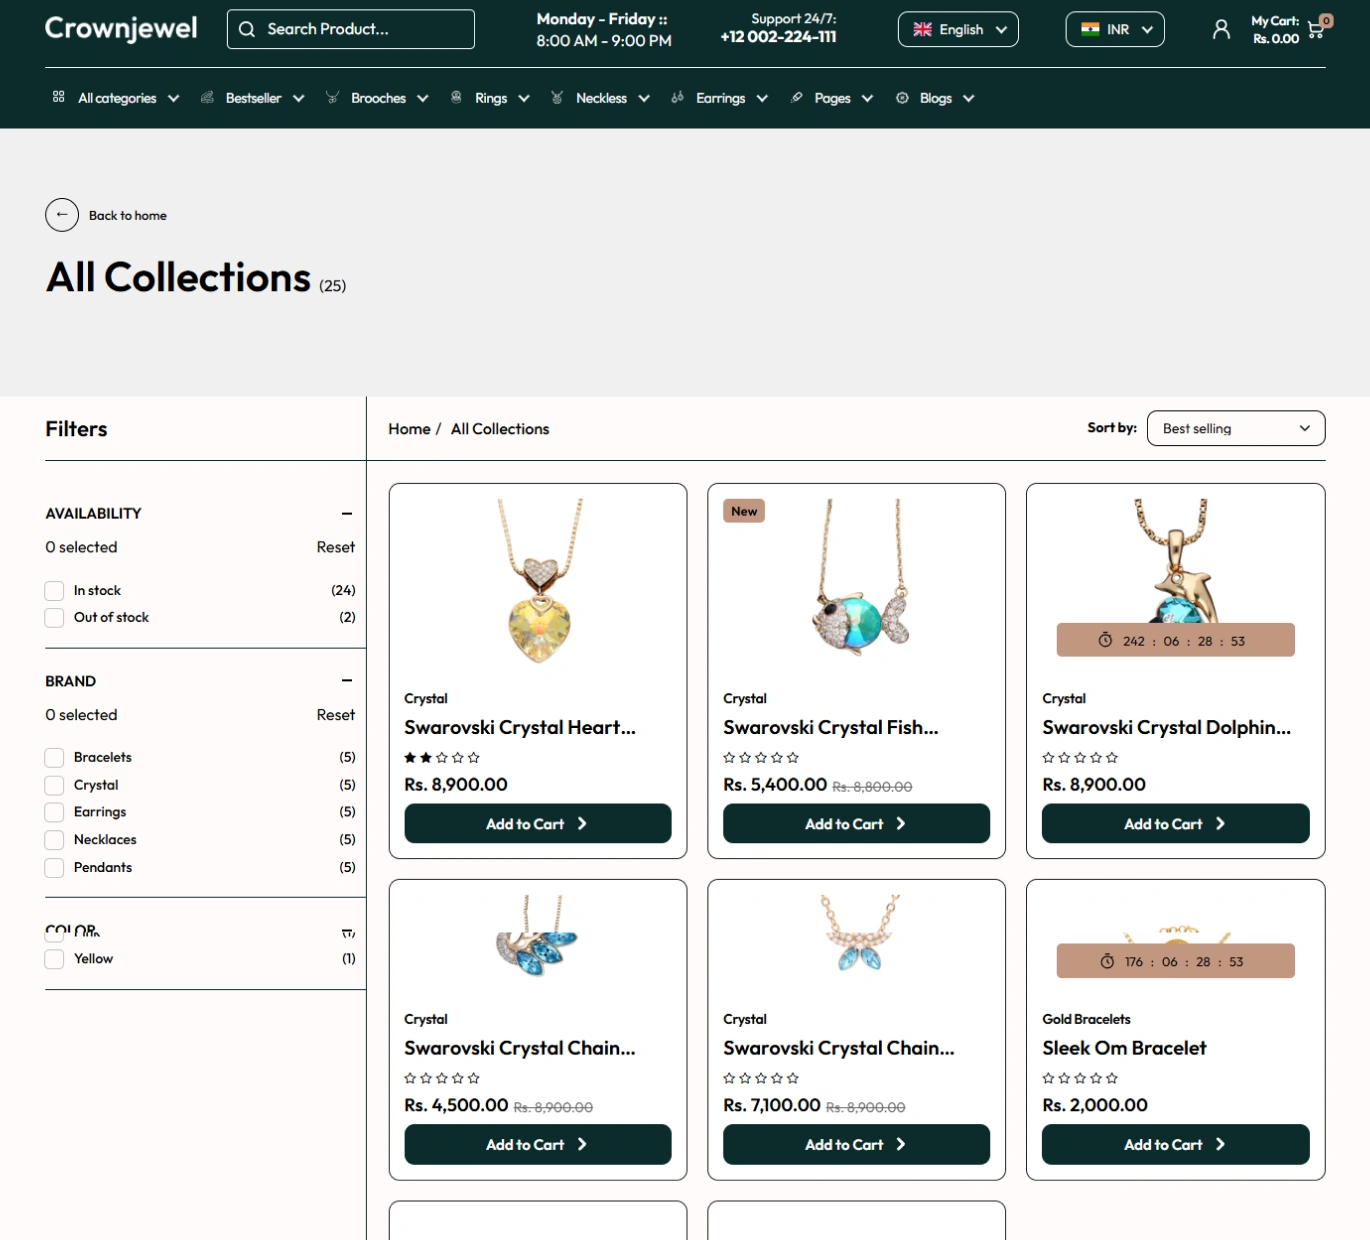Click the Rings menu icon
1370x1240 pixels.
456,97
